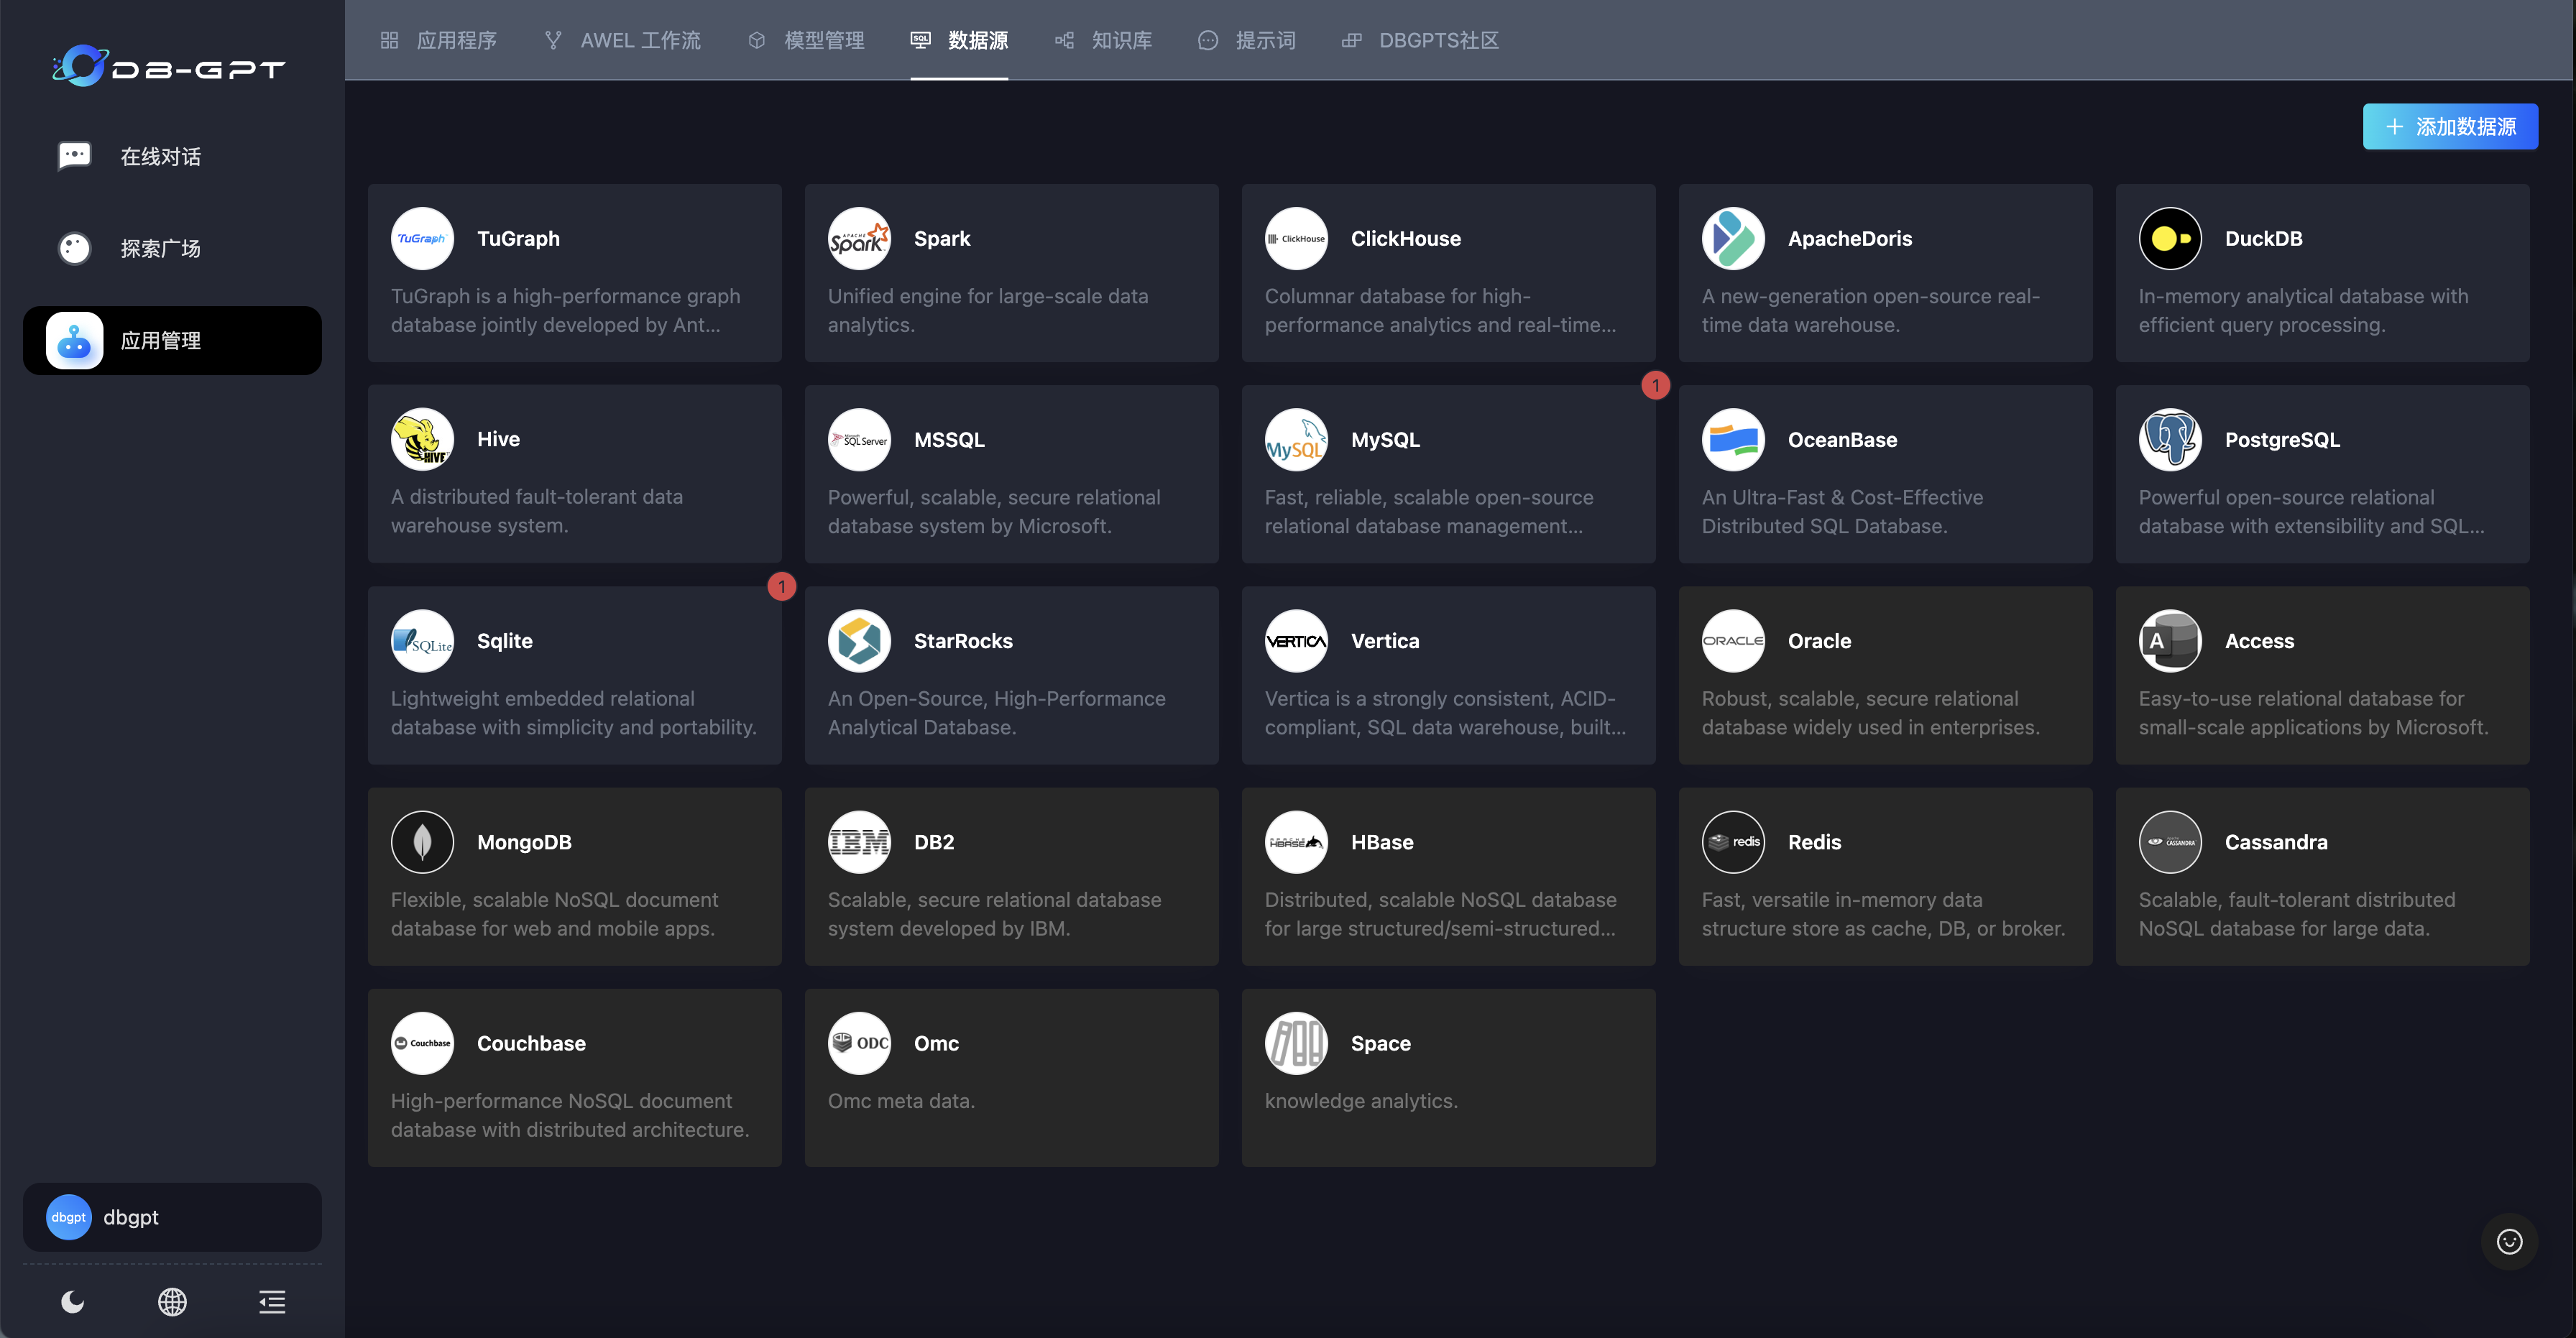
Task: Click the ClickHouse logo icon
Action: [x=1296, y=238]
